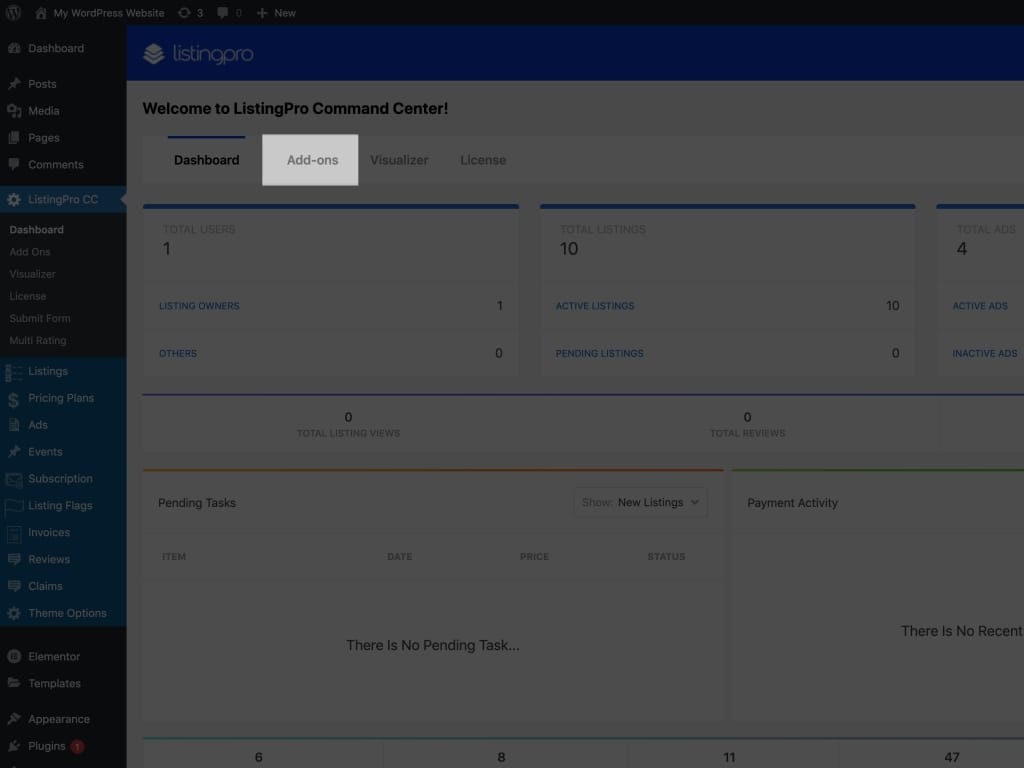Switch to the License tab
Image resolution: width=1024 pixels, height=768 pixels.
click(x=483, y=160)
